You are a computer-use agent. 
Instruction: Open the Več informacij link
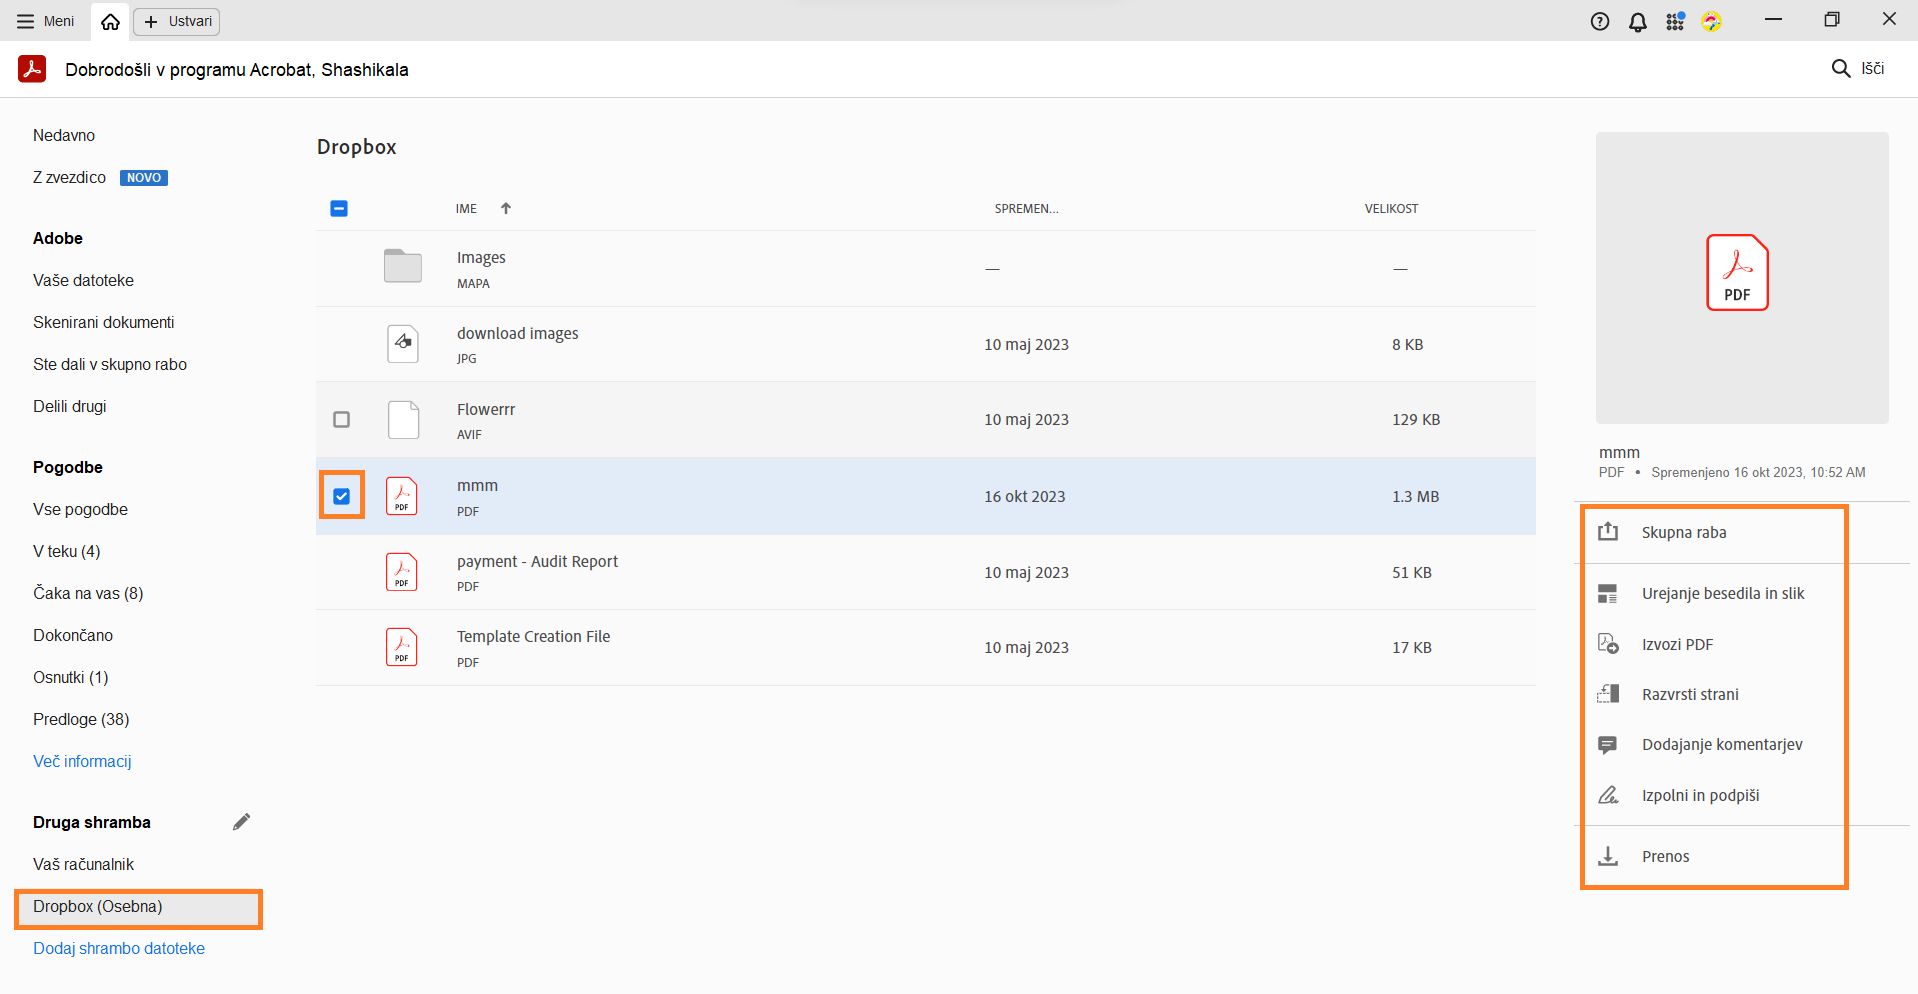point(82,761)
